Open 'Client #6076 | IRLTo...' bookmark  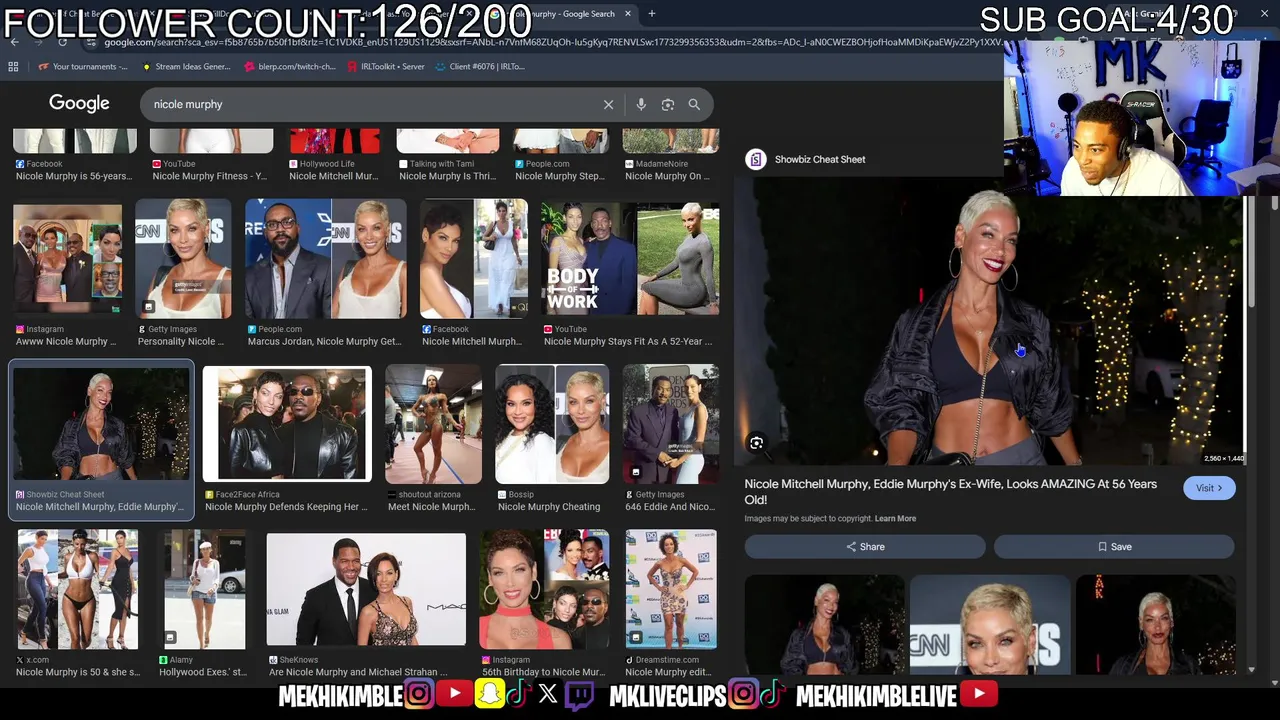[480, 67]
